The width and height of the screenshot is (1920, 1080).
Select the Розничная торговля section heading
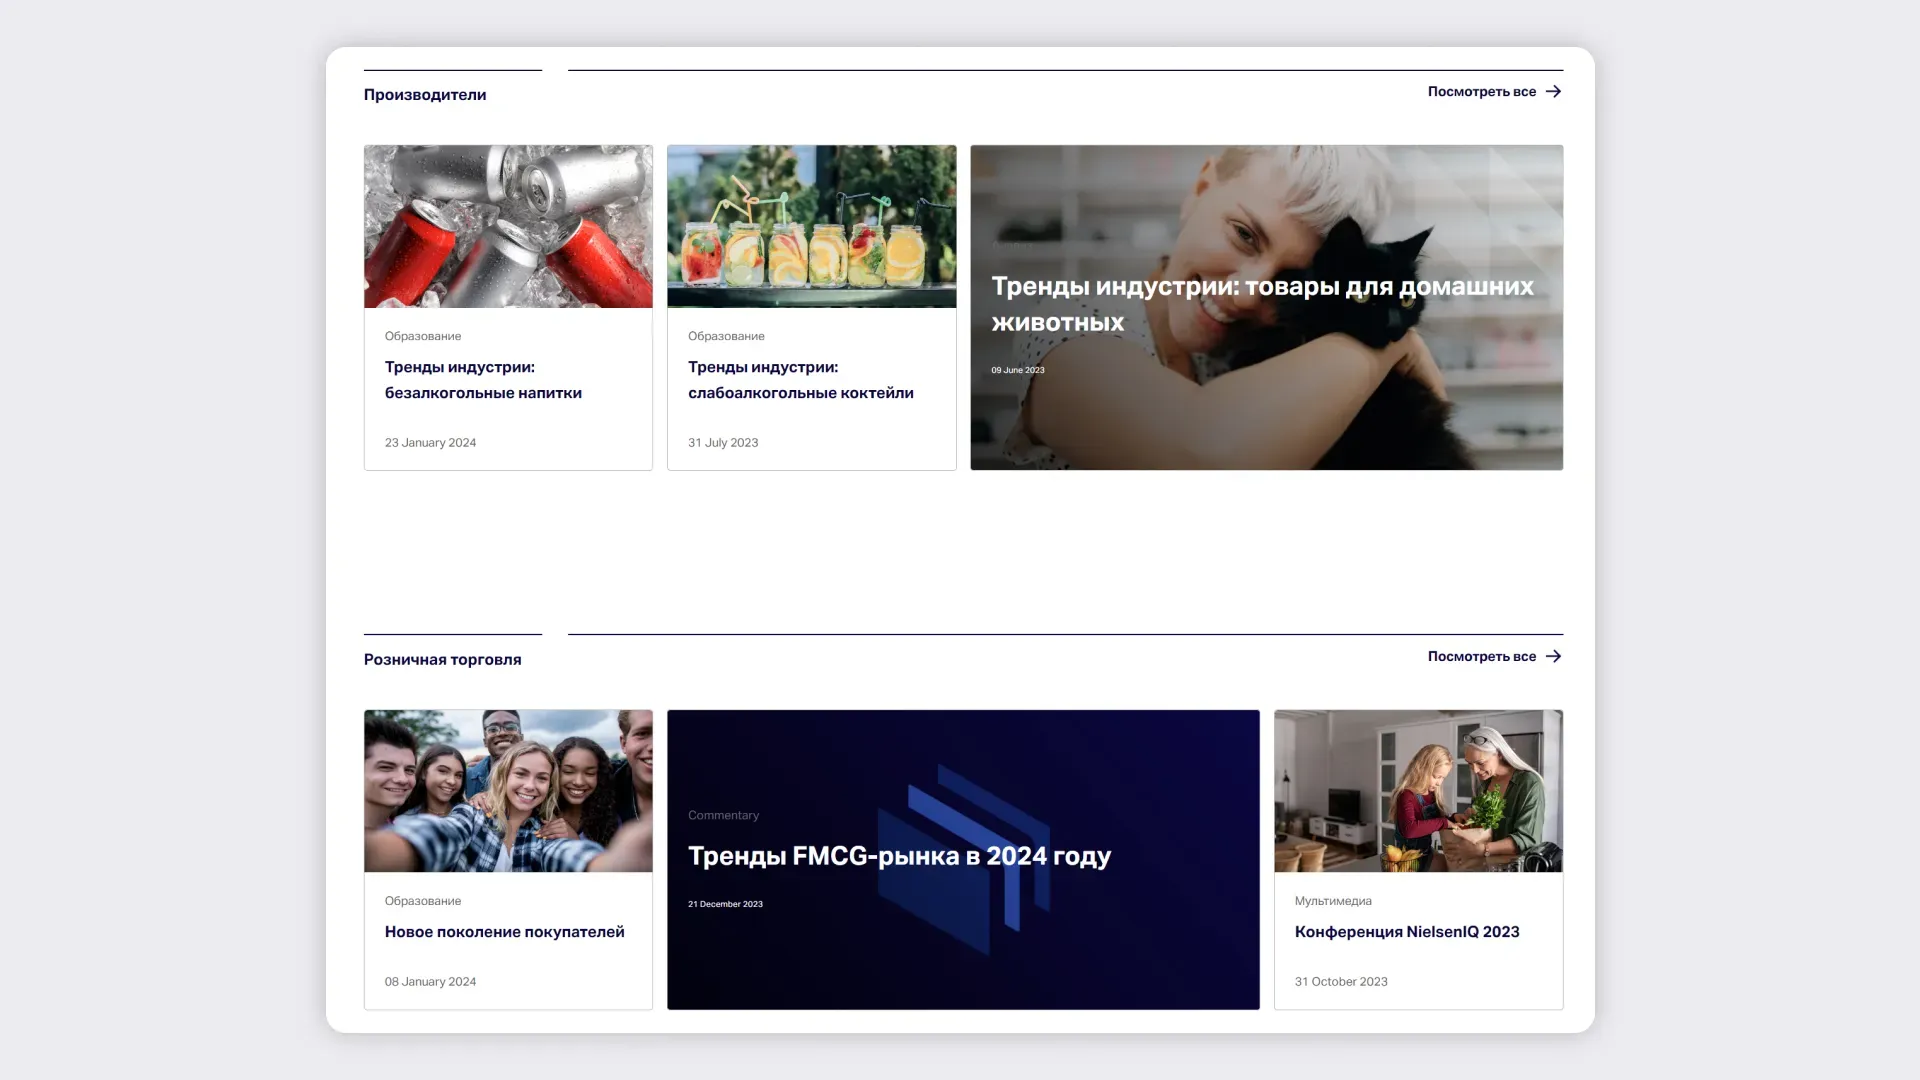coord(442,660)
